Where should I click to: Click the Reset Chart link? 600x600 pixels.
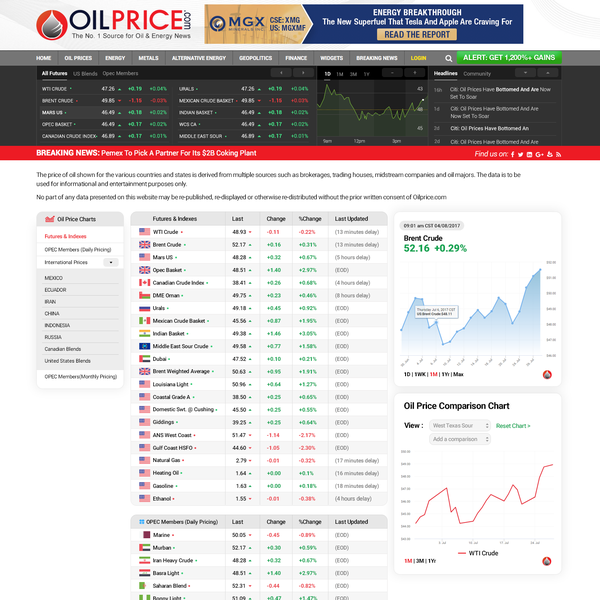click(513, 426)
